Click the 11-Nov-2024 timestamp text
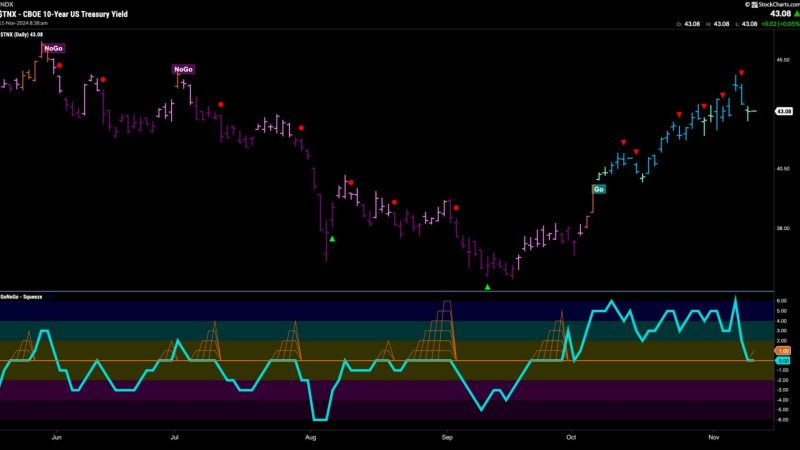 23,23
